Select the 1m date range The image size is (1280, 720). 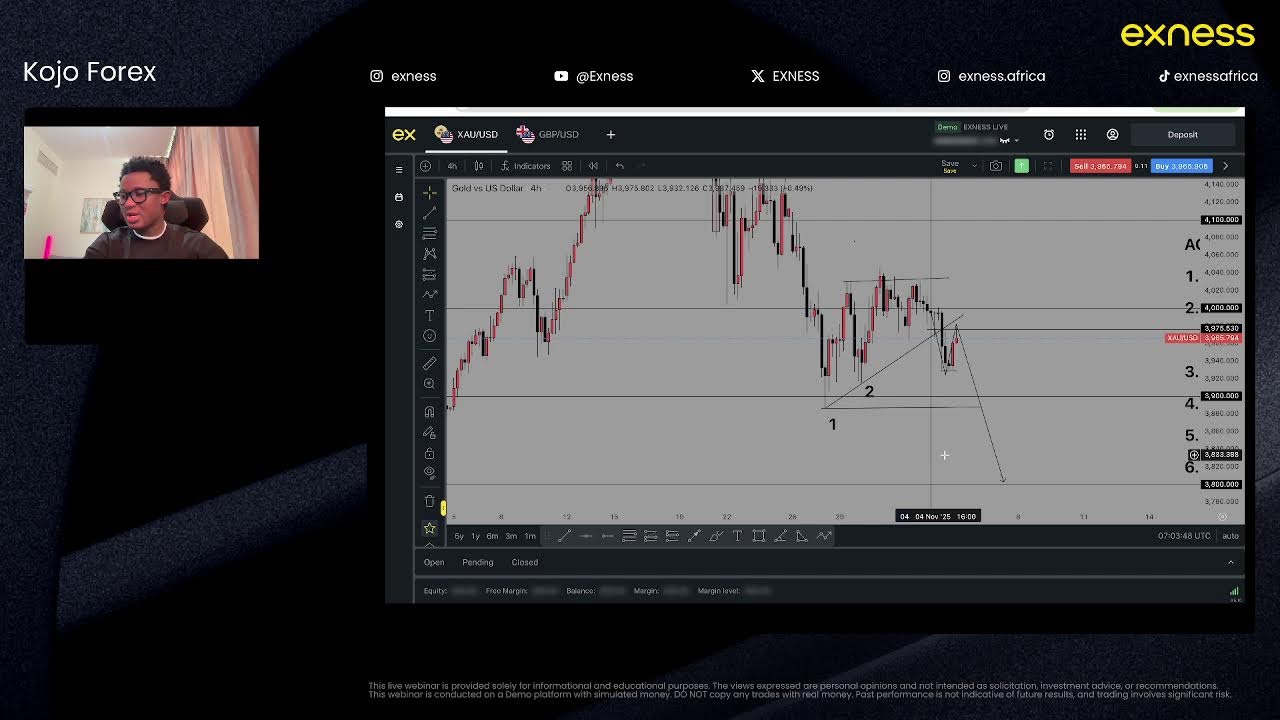tap(530, 536)
